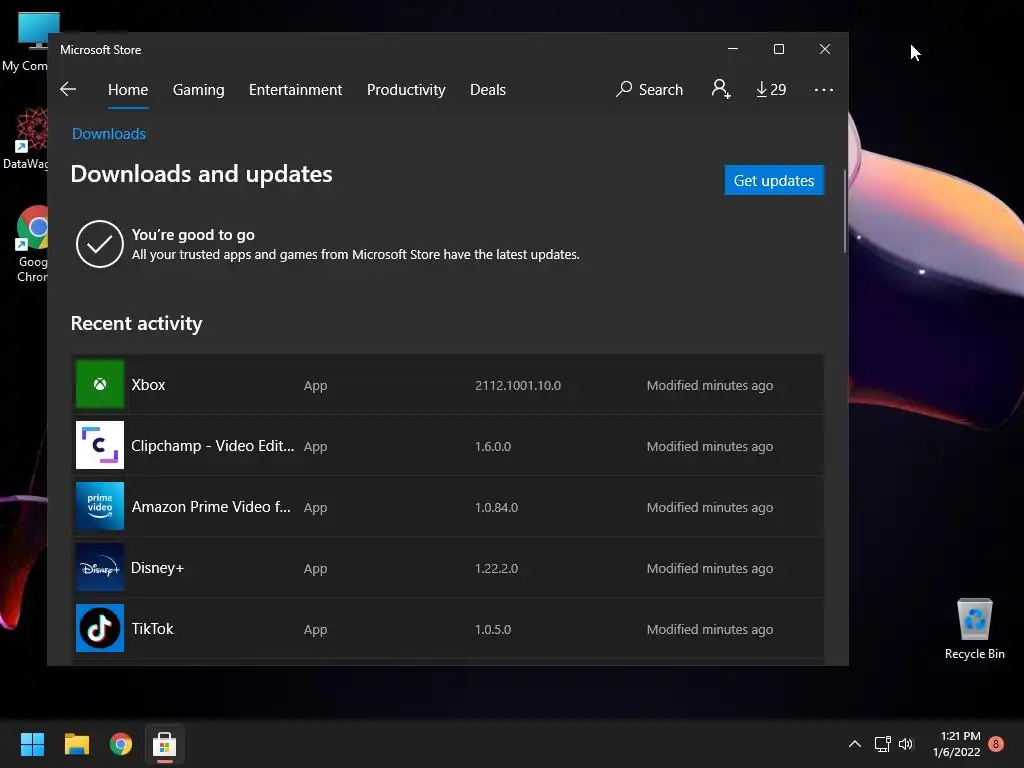Open the Productivity tab

click(x=406, y=89)
